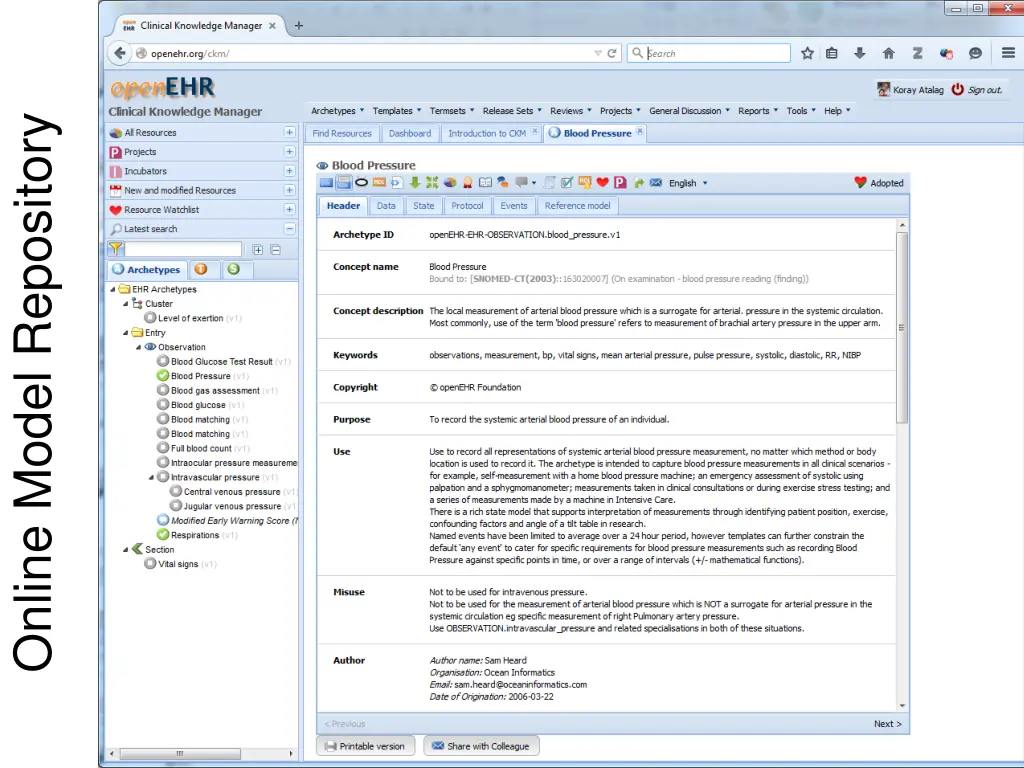This screenshot has width=1024, height=768.
Task: Open the Dashboard tab
Action: pyautogui.click(x=410, y=133)
